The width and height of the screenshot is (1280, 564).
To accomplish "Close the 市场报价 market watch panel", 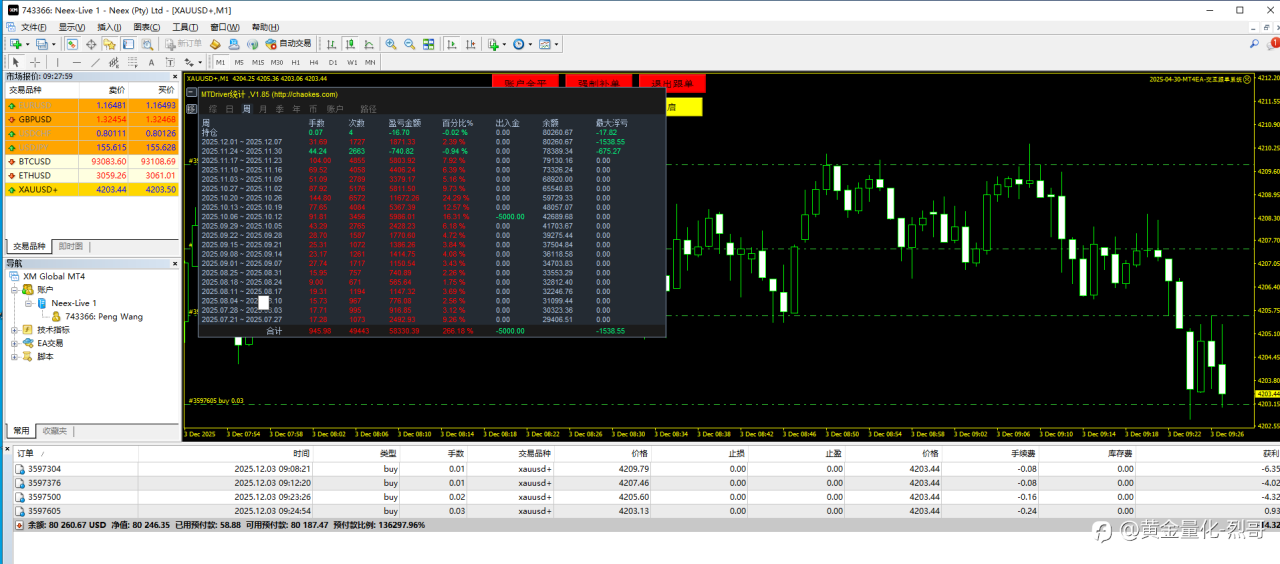I will click(x=177, y=76).
